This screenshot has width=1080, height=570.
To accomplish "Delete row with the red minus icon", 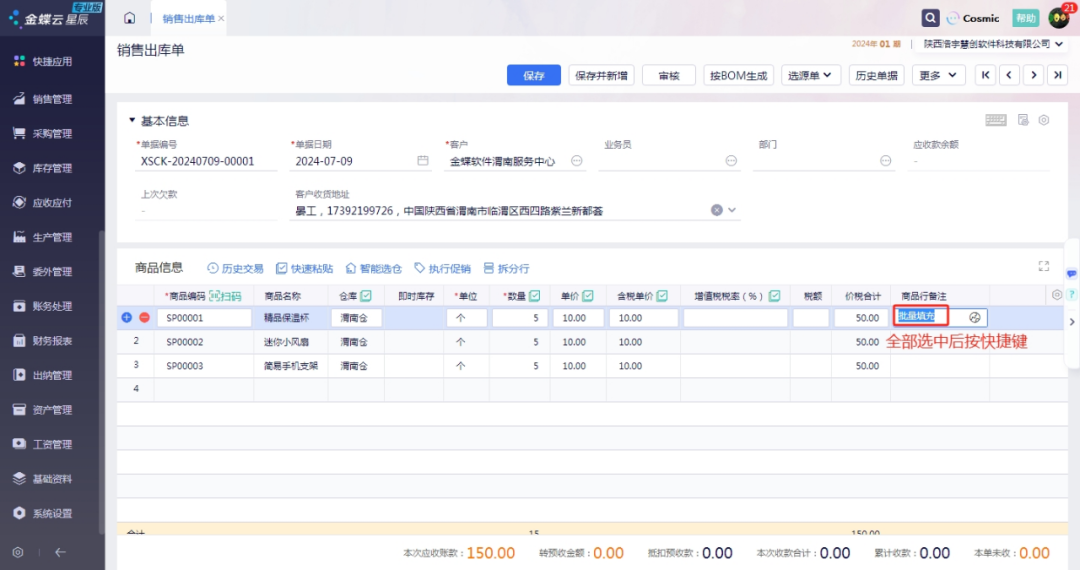I will coord(144,317).
